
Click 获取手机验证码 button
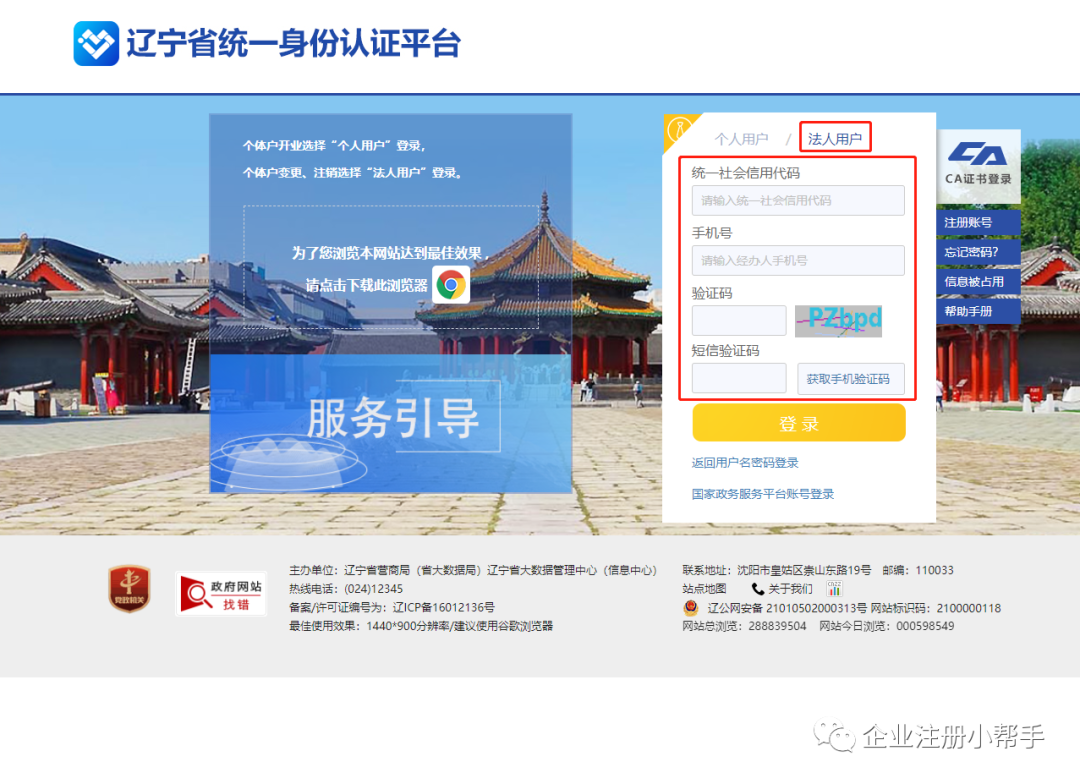pyautogui.click(x=848, y=379)
